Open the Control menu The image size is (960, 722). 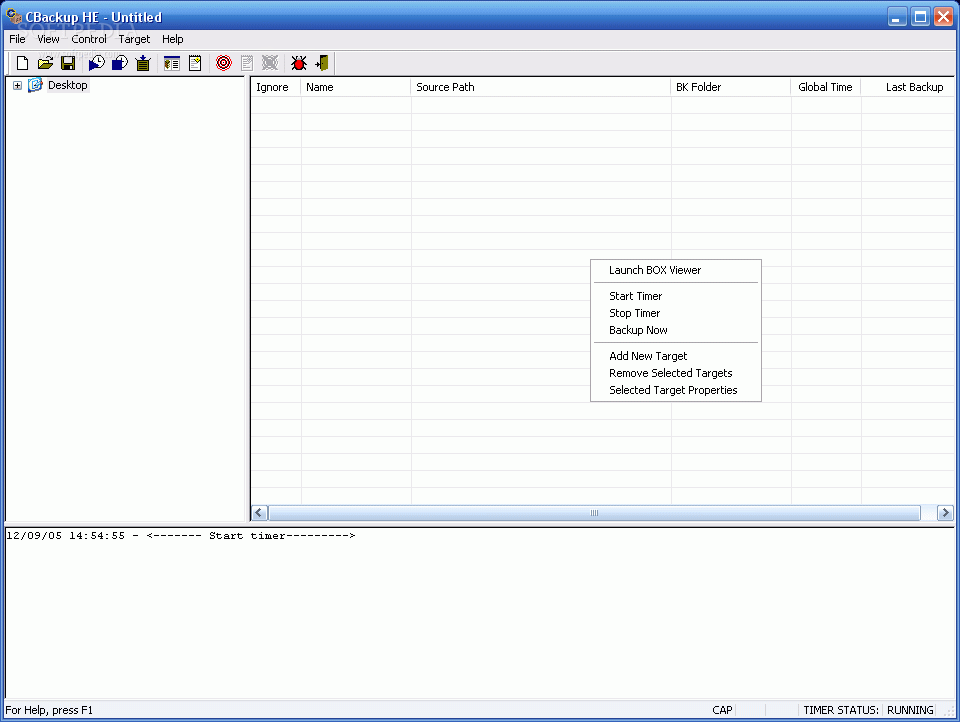point(89,39)
